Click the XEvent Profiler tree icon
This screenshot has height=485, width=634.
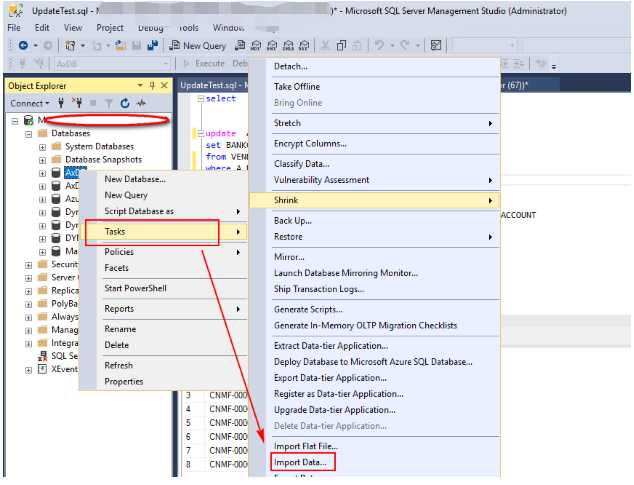point(42,369)
